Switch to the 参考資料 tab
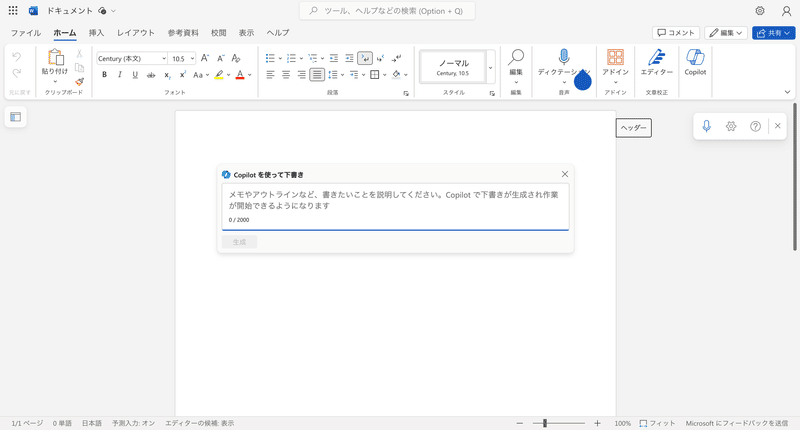Viewport: 800px width, 430px height. pos(183,33)
